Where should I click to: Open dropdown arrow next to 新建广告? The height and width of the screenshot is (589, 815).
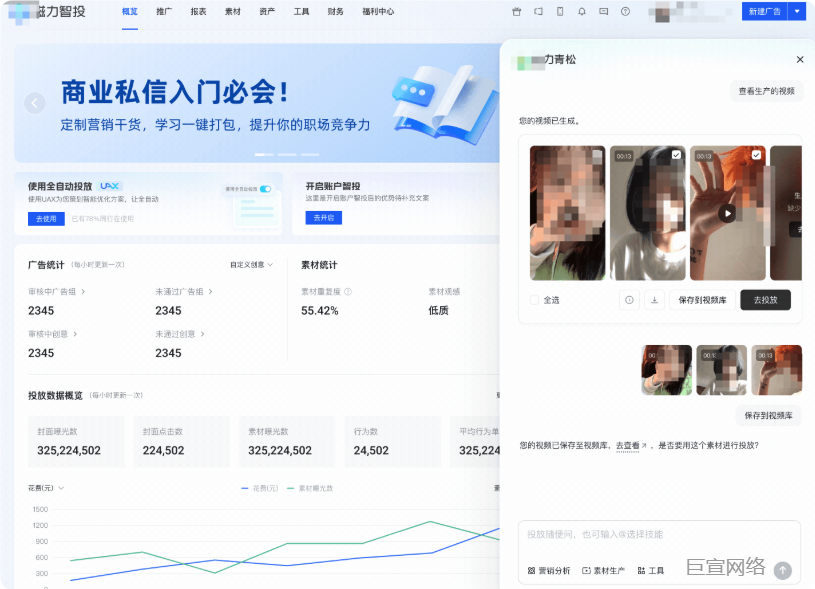[x=797, y=11]
